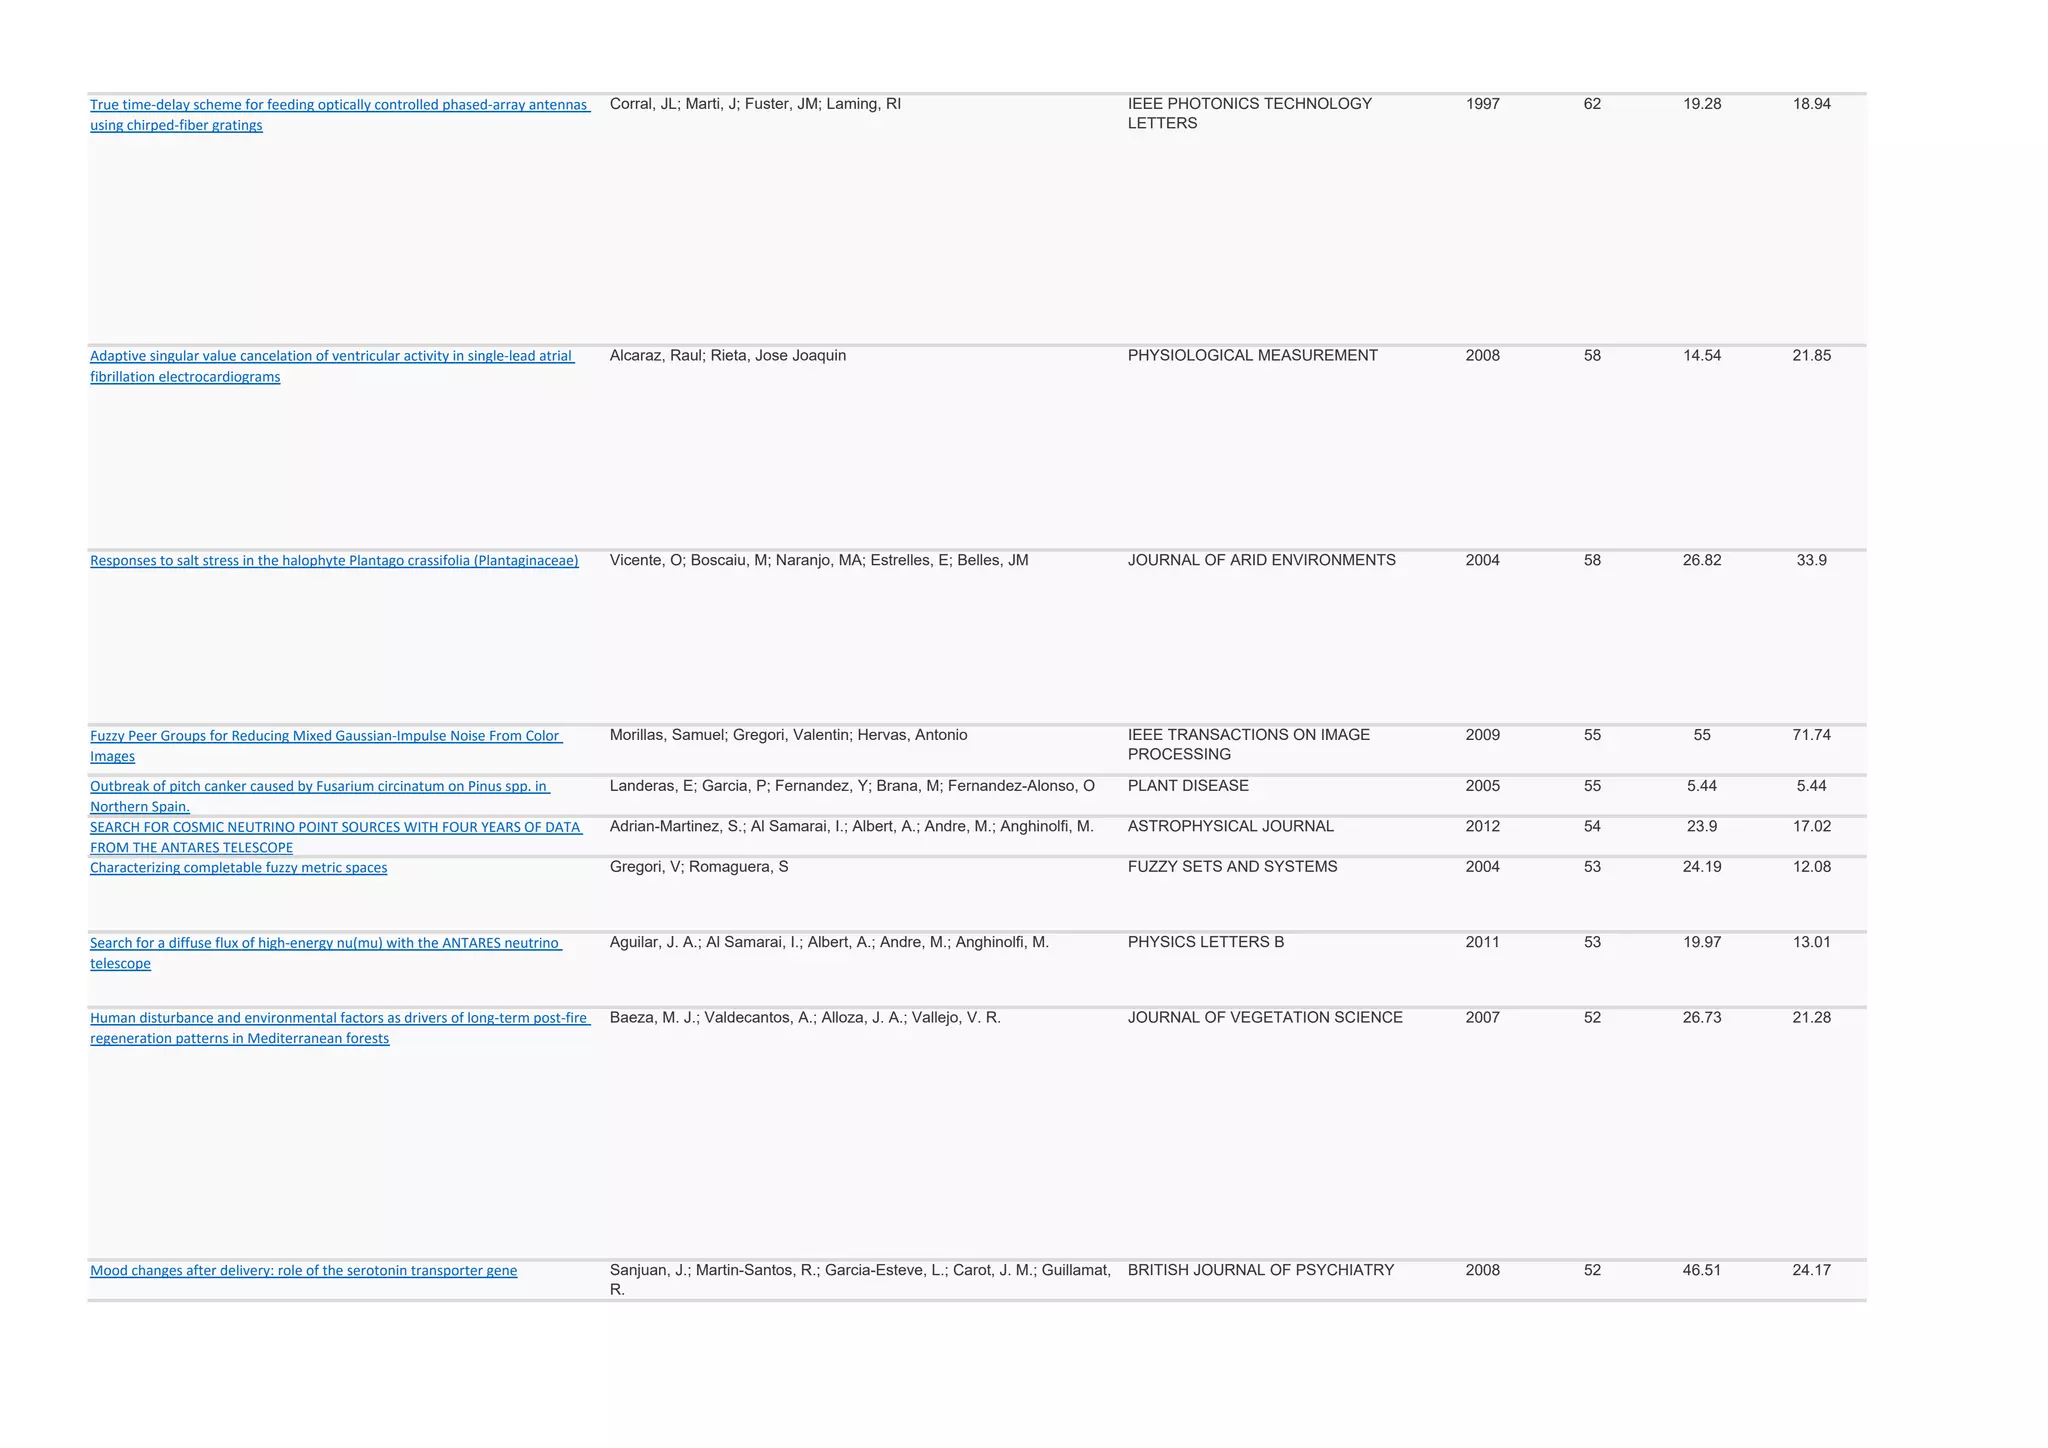Click year 2011 cell
Image resolution: width=2048 pixels, height=1448 pixels.
[x=1483, y=942]
